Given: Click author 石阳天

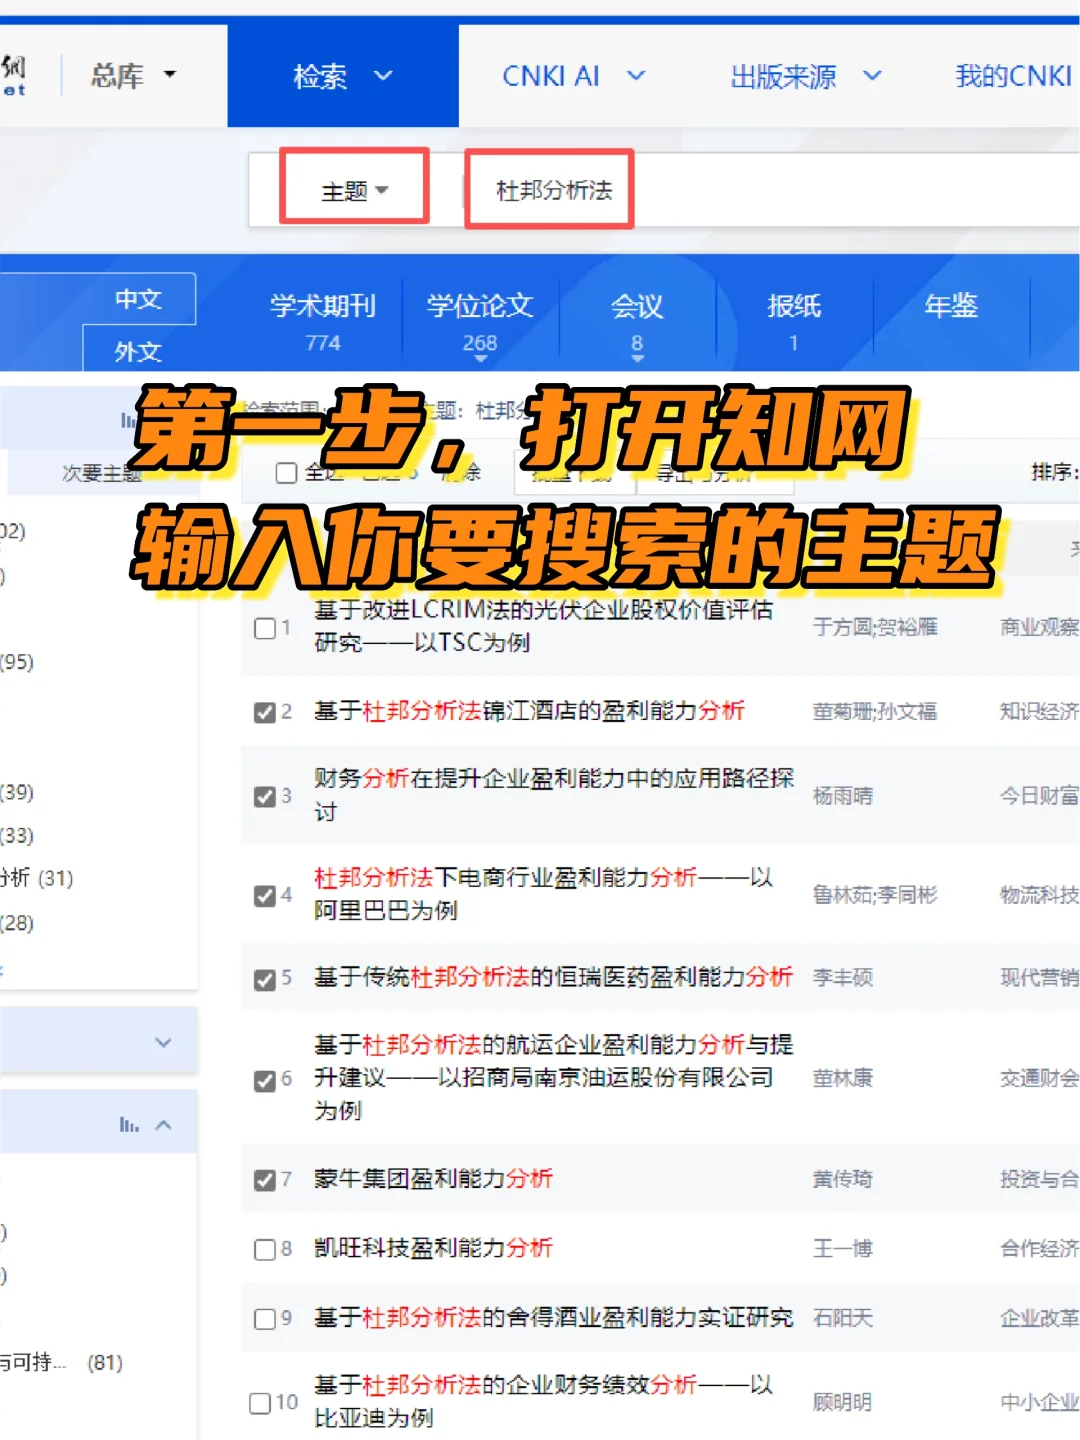Looking at the screenshot, I should [843, 1318].
